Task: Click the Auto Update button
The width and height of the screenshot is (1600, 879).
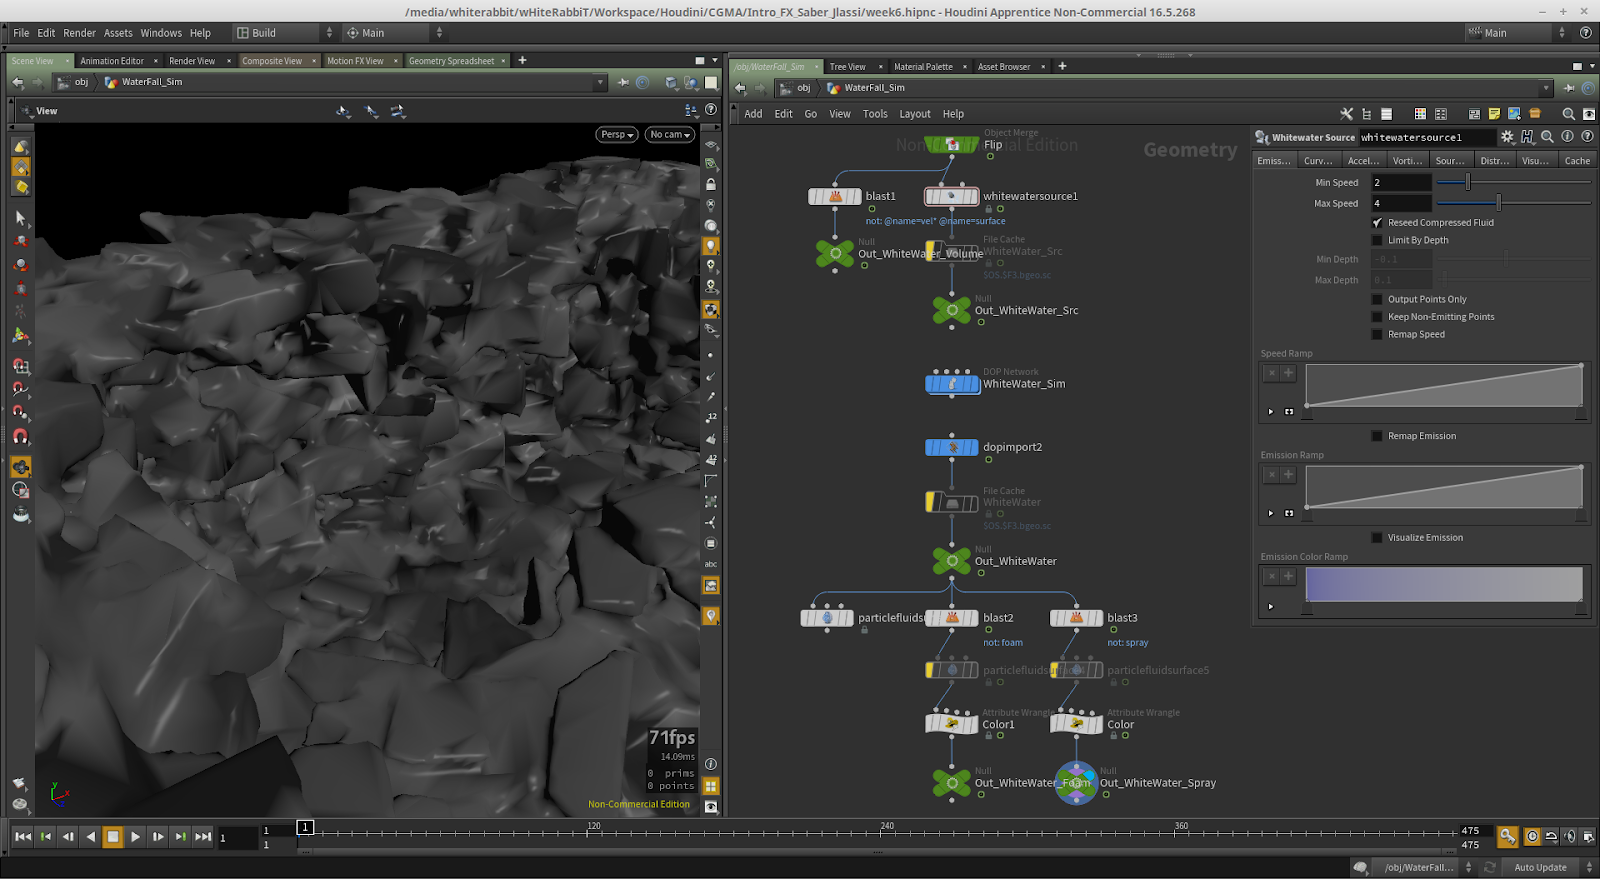Action: pyautogui.click(x=1540, y=868)
